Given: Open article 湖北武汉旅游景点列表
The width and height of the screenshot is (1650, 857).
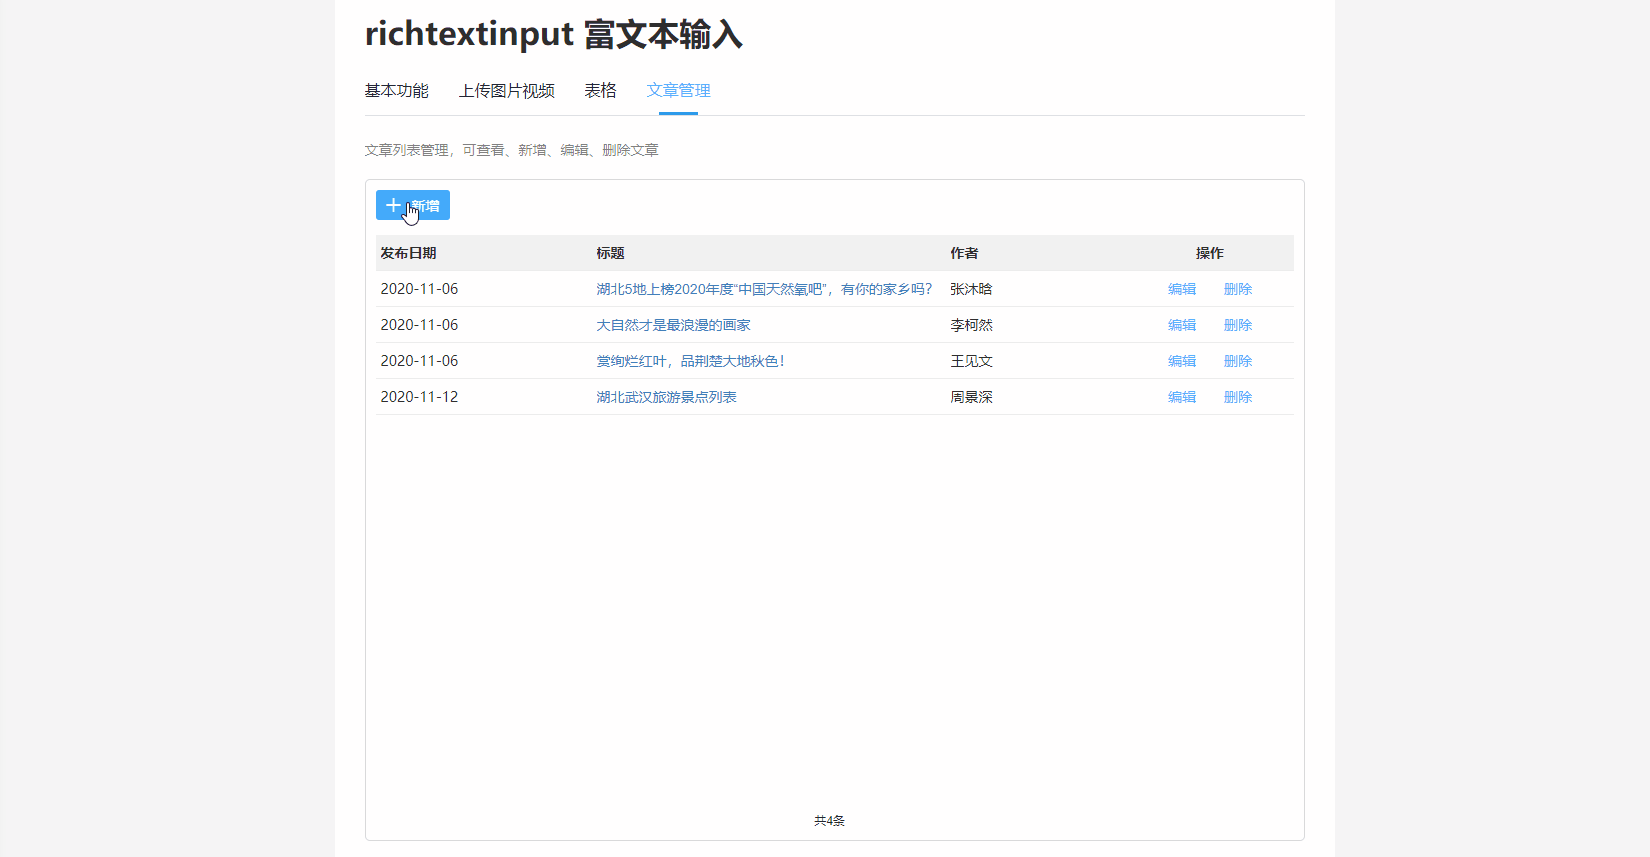Looking at the screenshot, I should [x=666, y=397].
